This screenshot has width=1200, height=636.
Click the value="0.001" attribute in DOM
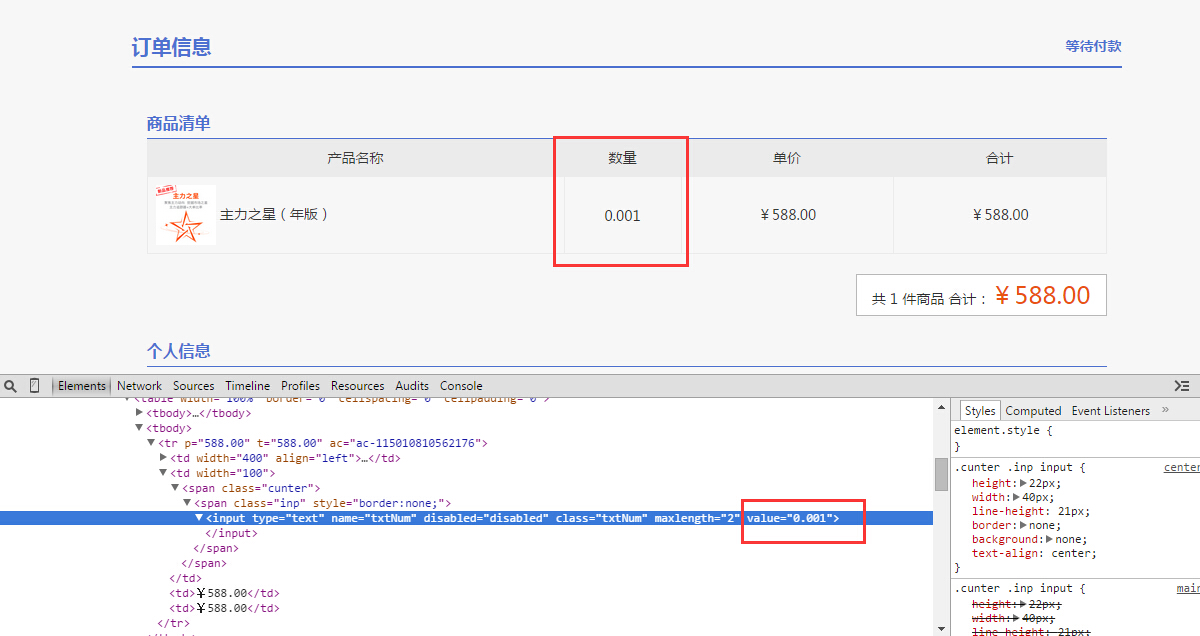point(790,518)
